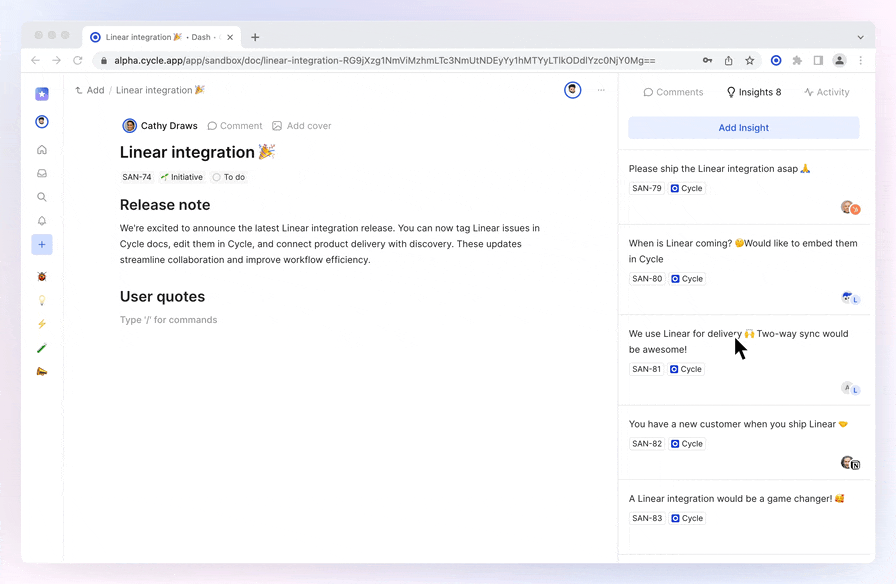896x584 pixels.
Task: Toggle the browser side panel icon
Action: pyautogui.click(x=818, y=61)
